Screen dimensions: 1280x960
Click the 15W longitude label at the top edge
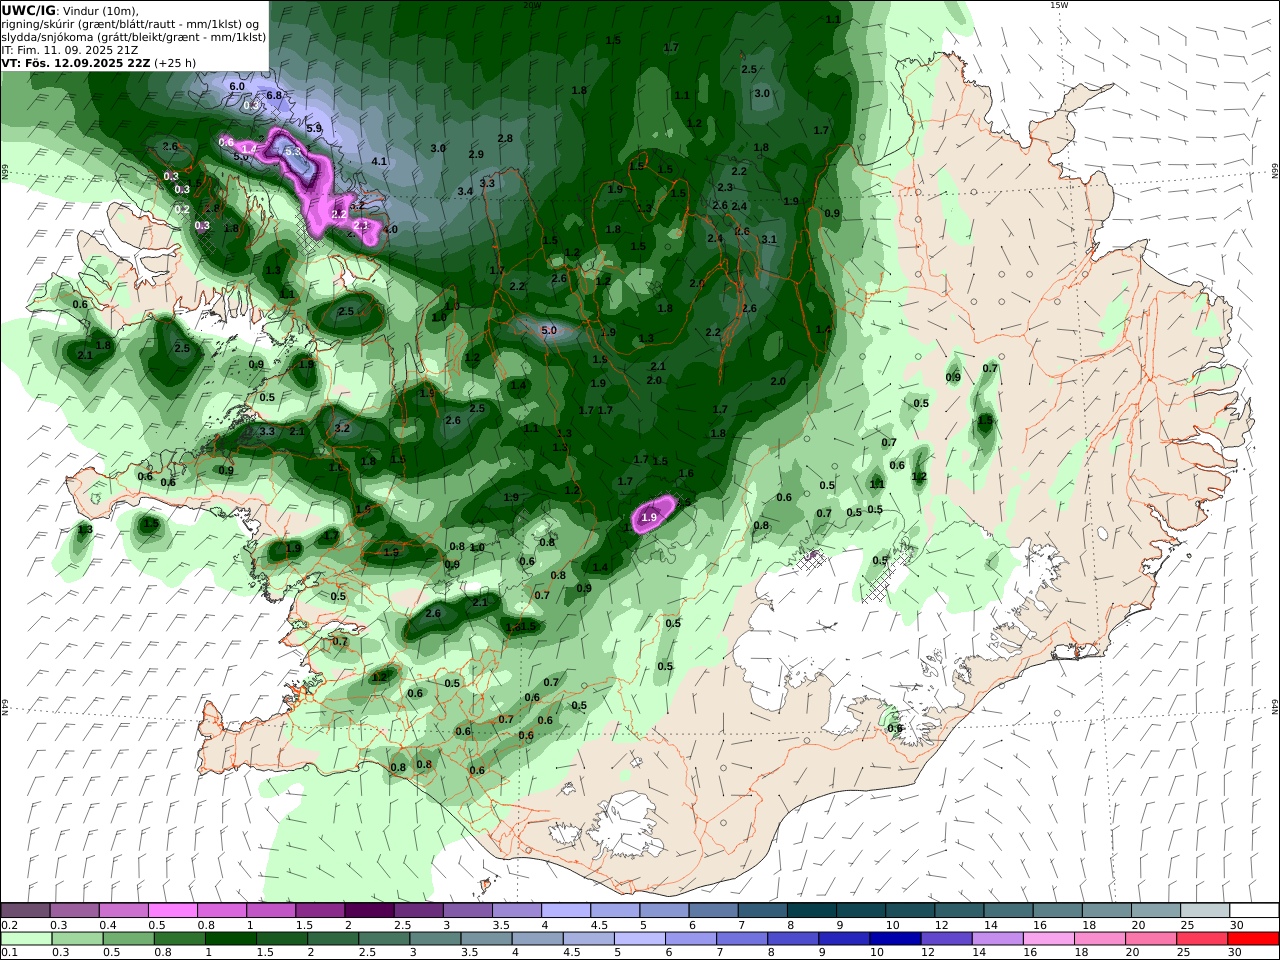pos(1058,5)
